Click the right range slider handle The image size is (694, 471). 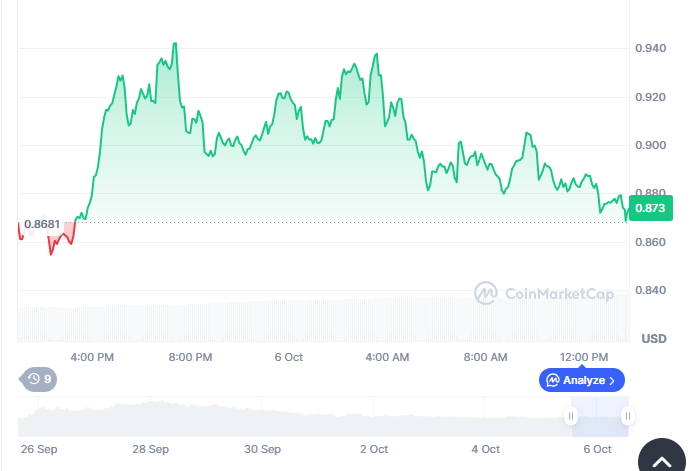pyautogui.click(x=627, y=416)
